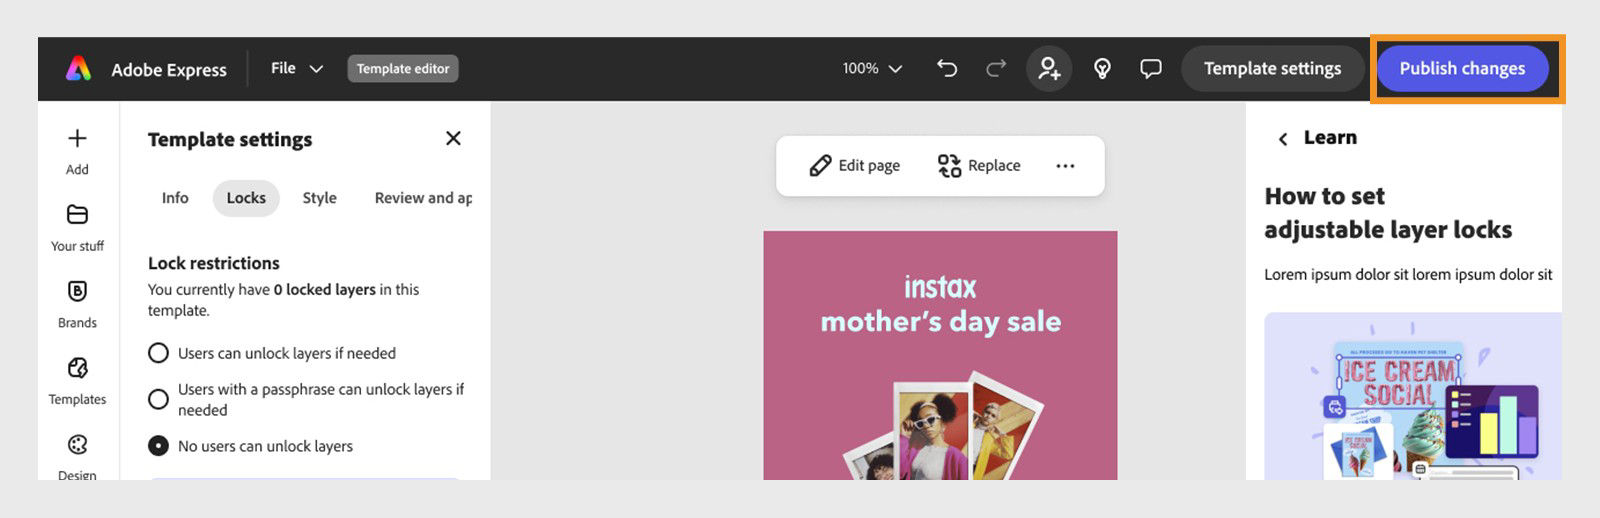
Task: Select the passphrase unlock radio option
Action: [158, 400]
